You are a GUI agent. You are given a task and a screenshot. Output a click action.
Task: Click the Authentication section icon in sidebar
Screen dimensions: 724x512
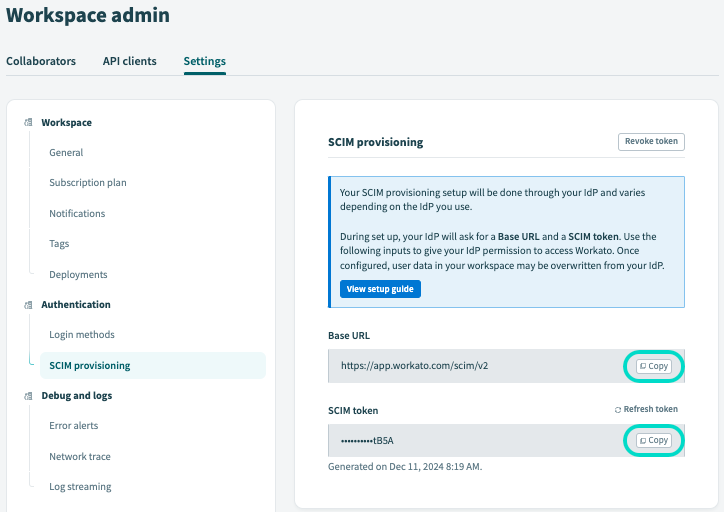(28, 305)
